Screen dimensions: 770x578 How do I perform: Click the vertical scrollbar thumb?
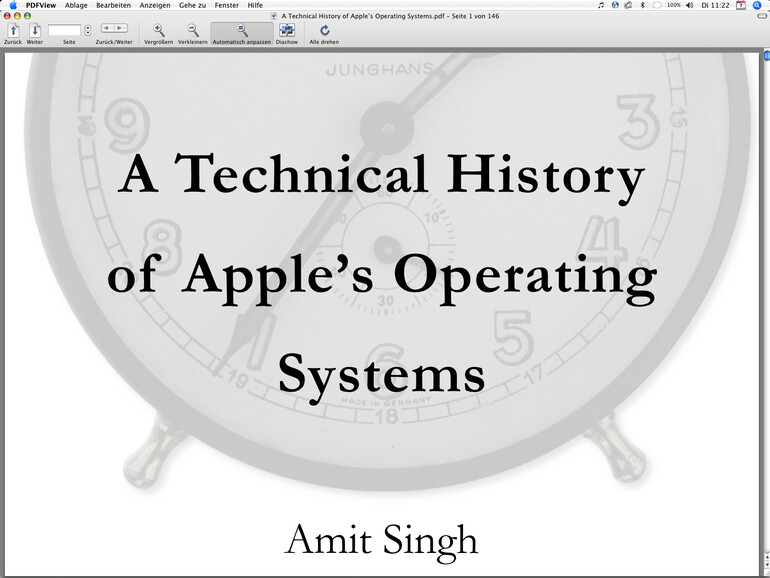(x=766, y=55)
